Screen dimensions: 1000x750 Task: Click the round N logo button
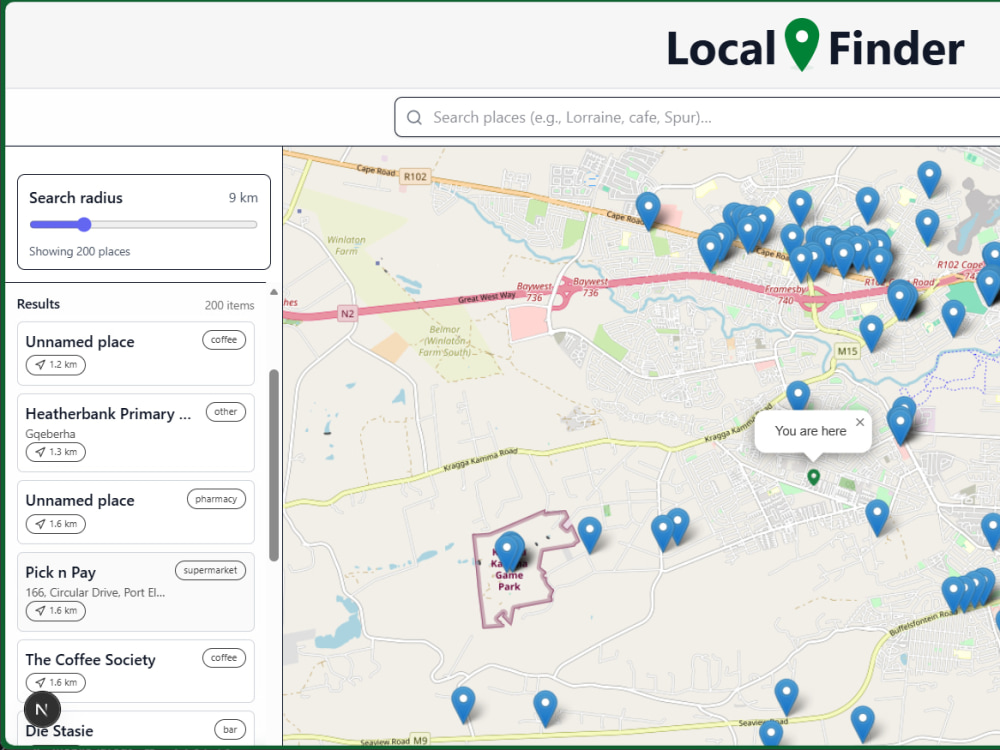(x=42, y=709)
